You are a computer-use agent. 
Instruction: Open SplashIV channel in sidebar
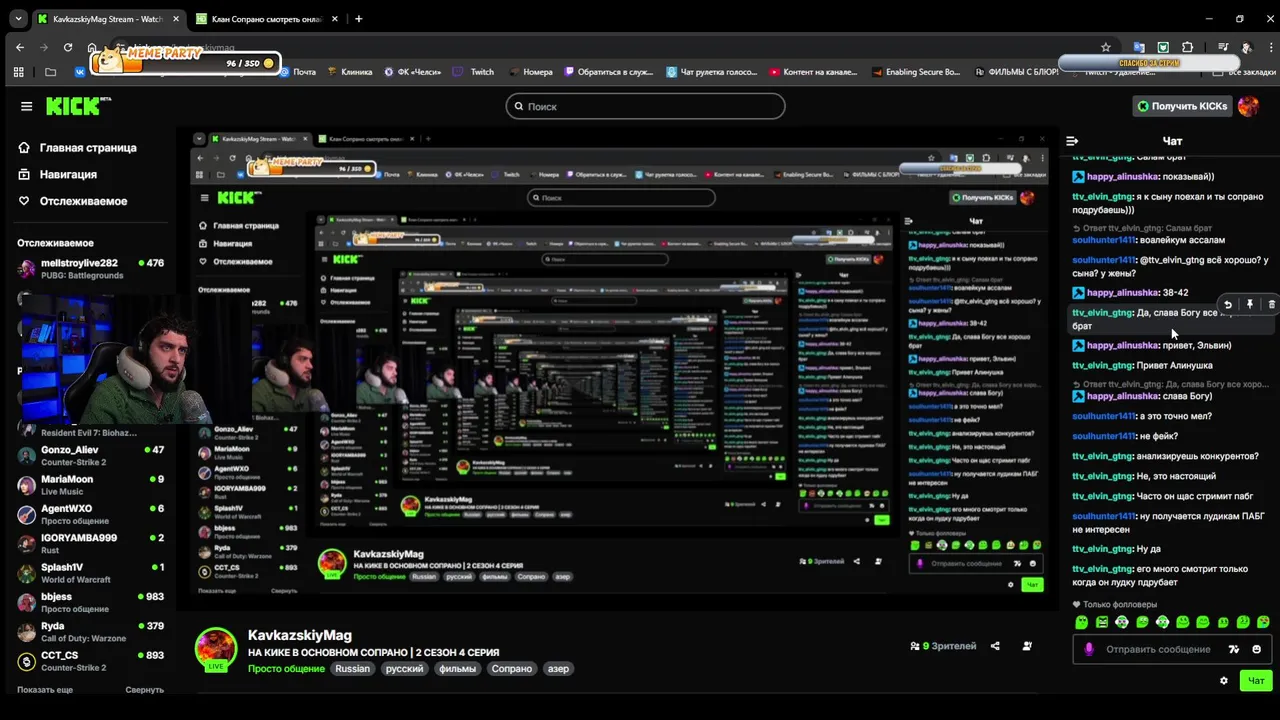tap(90, 573)
